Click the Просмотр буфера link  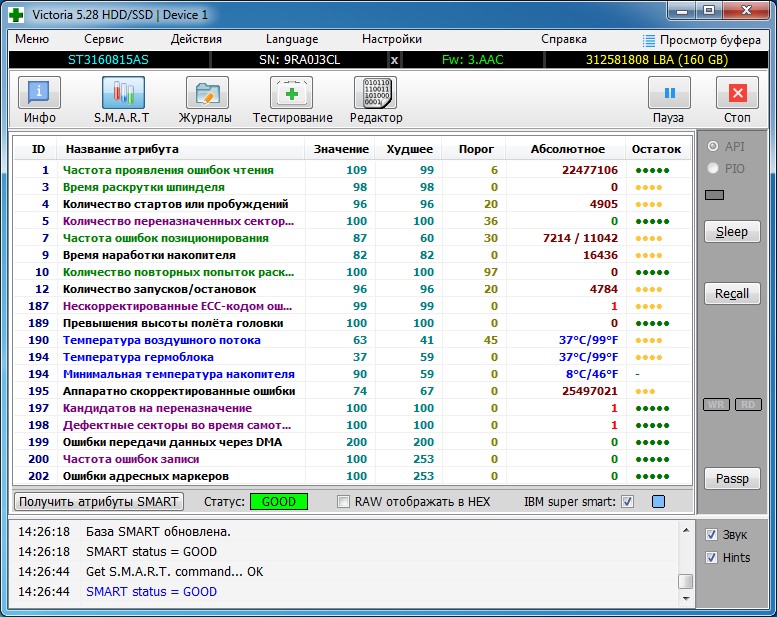710,40
